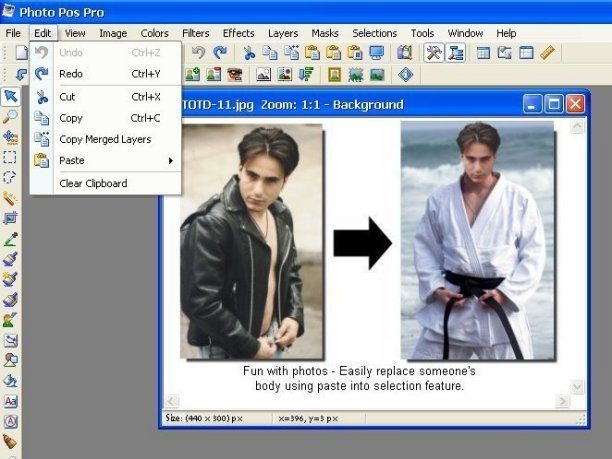Viewport: 612px width, 459px height.
Task: Select the curves line tool
Action: coord(10,340)
